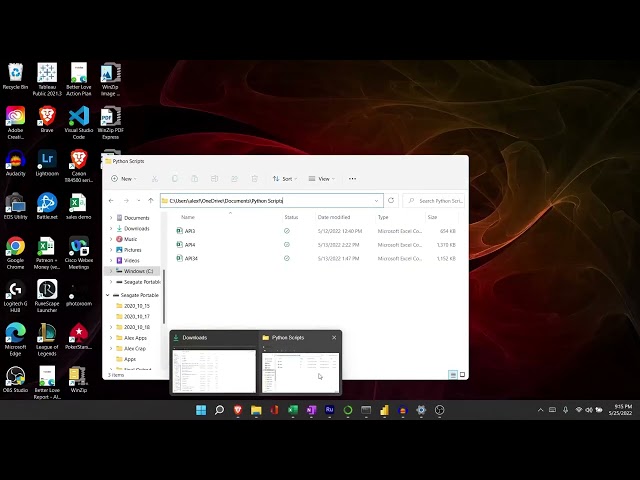Viewport: 640px width, 480px height.
Task: Click the Paste icon in Explorer toolbar
Action: pyautogui.click(x=195, y=179)
